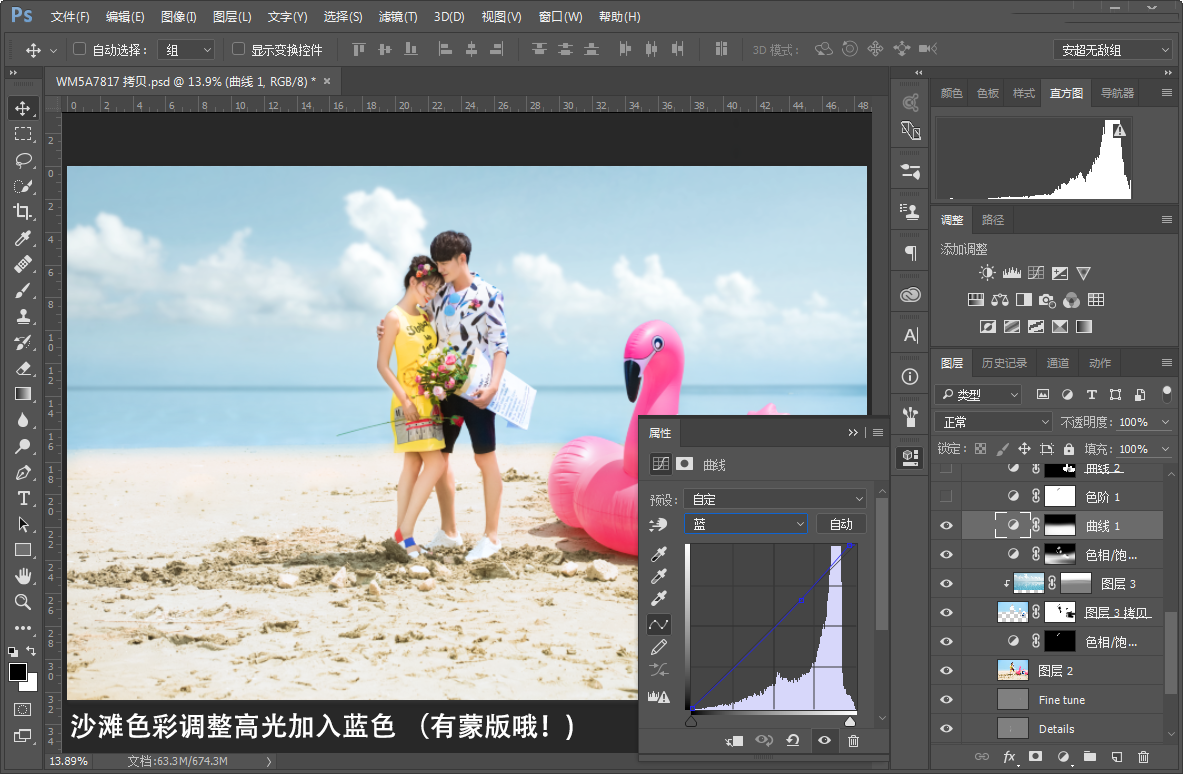Select the Zoom tool

(23, 602)
